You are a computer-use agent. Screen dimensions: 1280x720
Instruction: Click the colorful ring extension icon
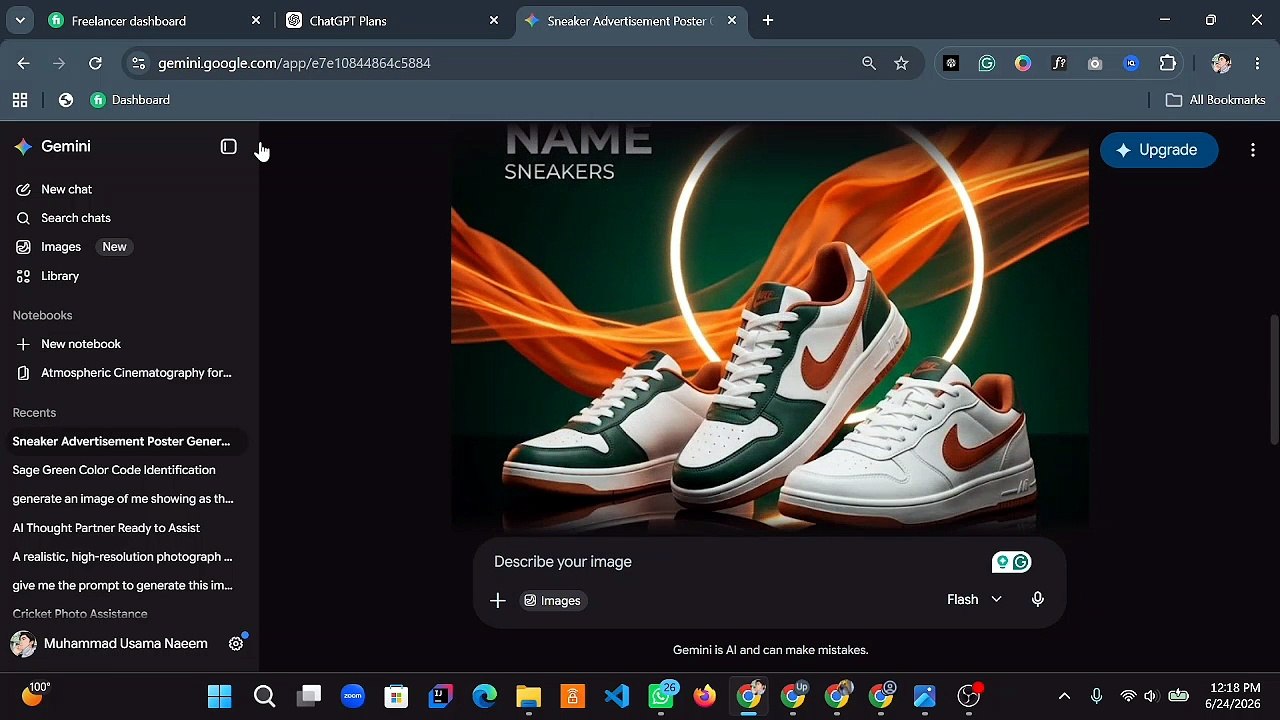click(1023, 63)
